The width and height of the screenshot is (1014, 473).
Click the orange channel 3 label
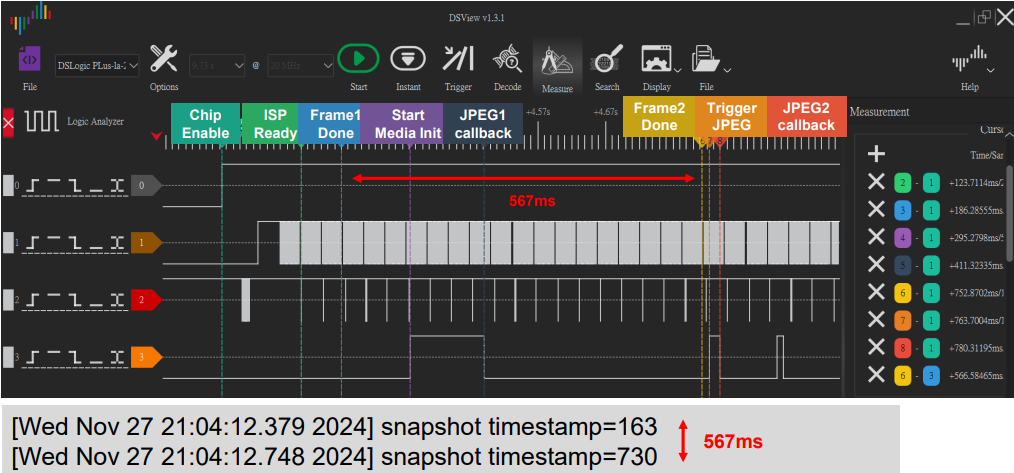[144, 356]
